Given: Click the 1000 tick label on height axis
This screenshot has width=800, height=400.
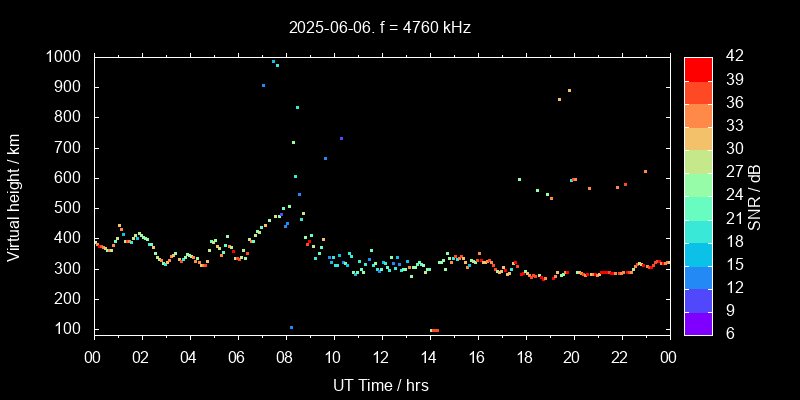Looking at the screenshot, I should [66, 57].
